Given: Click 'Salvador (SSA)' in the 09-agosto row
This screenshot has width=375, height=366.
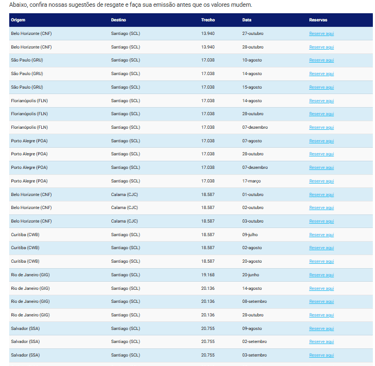Looking at the screenshot, I should (x=25, y=329).
